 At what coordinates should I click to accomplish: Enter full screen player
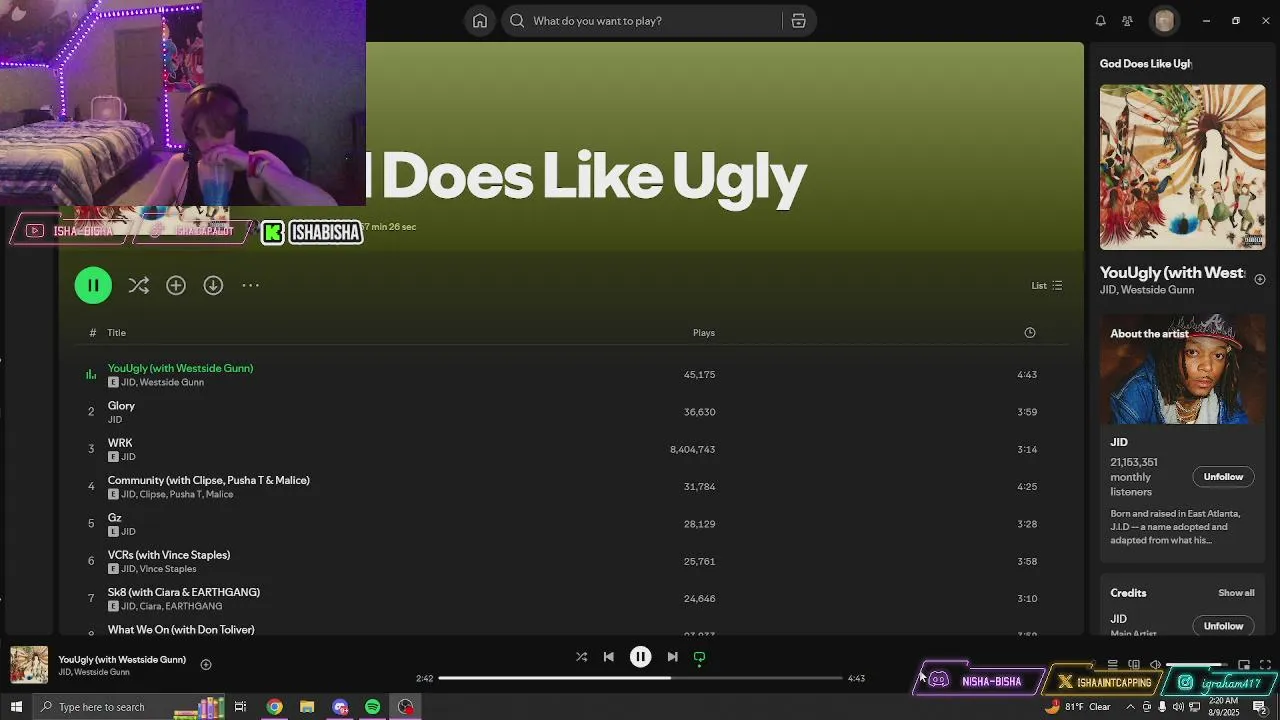coord(1265,665)
